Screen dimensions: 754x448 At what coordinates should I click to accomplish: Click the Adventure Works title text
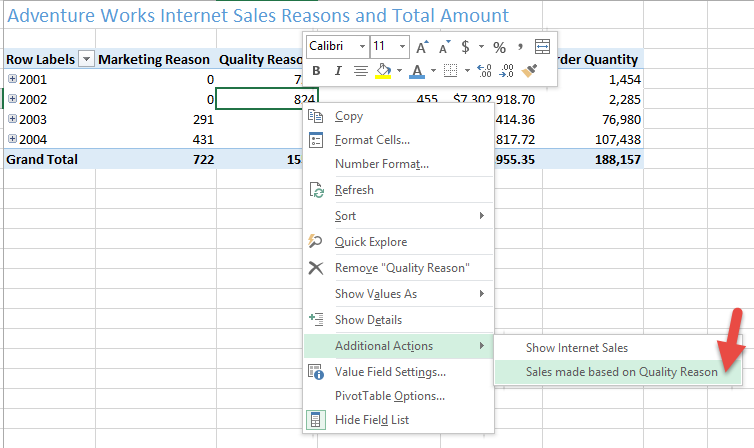[x=258, y=15]
